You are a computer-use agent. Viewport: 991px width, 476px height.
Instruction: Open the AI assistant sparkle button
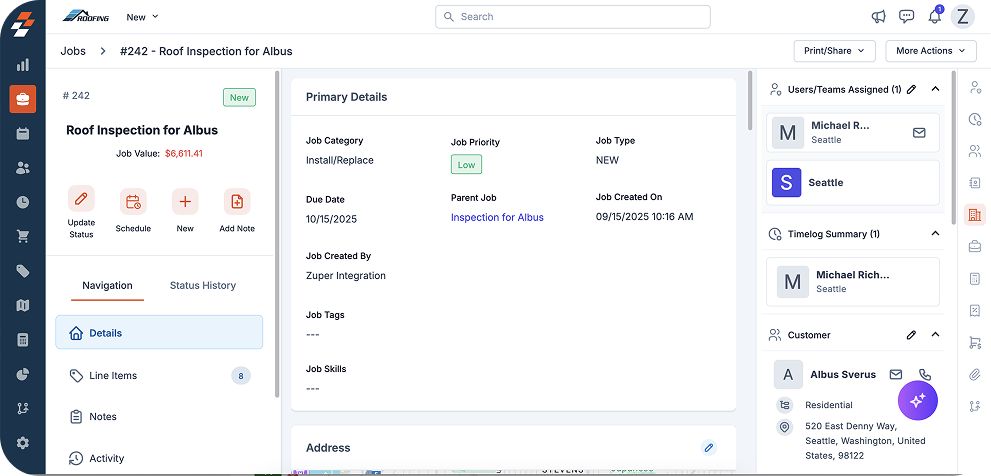tap(917, 400)
